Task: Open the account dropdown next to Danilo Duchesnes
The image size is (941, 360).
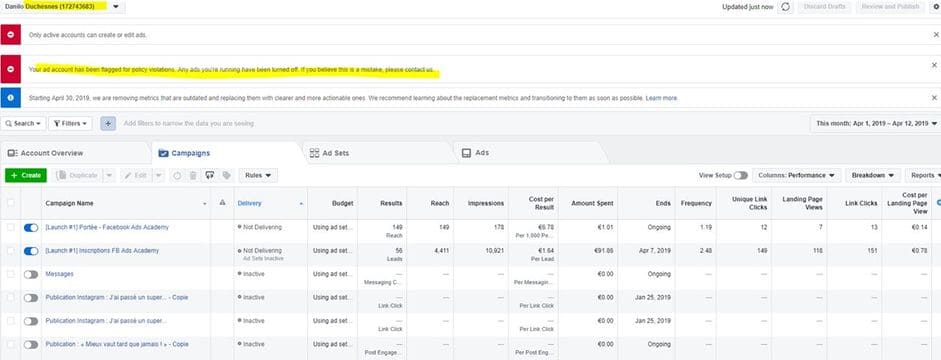Action: (115, 7)
